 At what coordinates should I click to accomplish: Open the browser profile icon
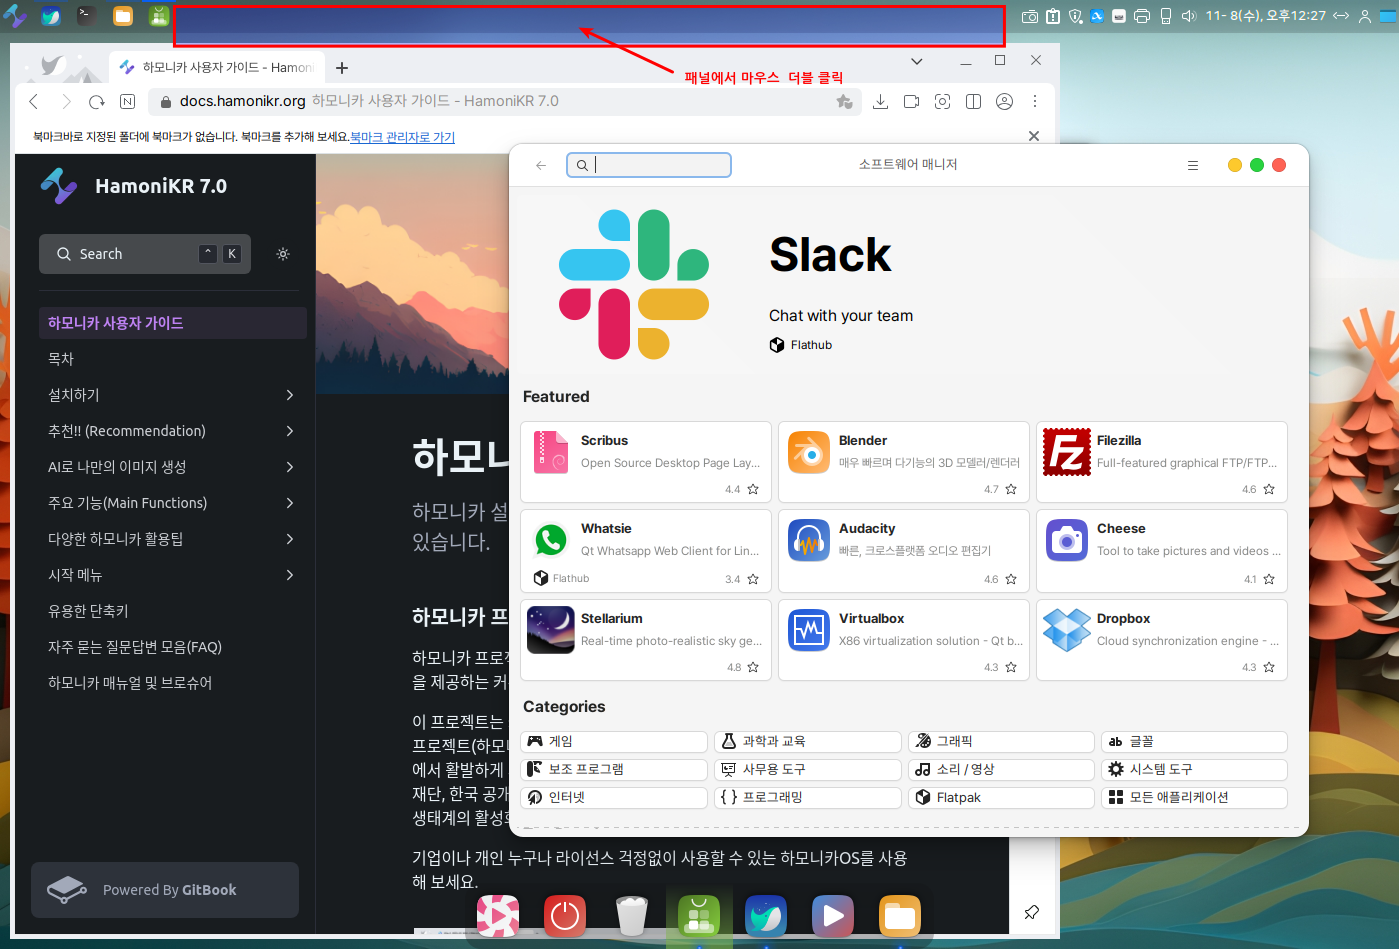point(1005,101)
